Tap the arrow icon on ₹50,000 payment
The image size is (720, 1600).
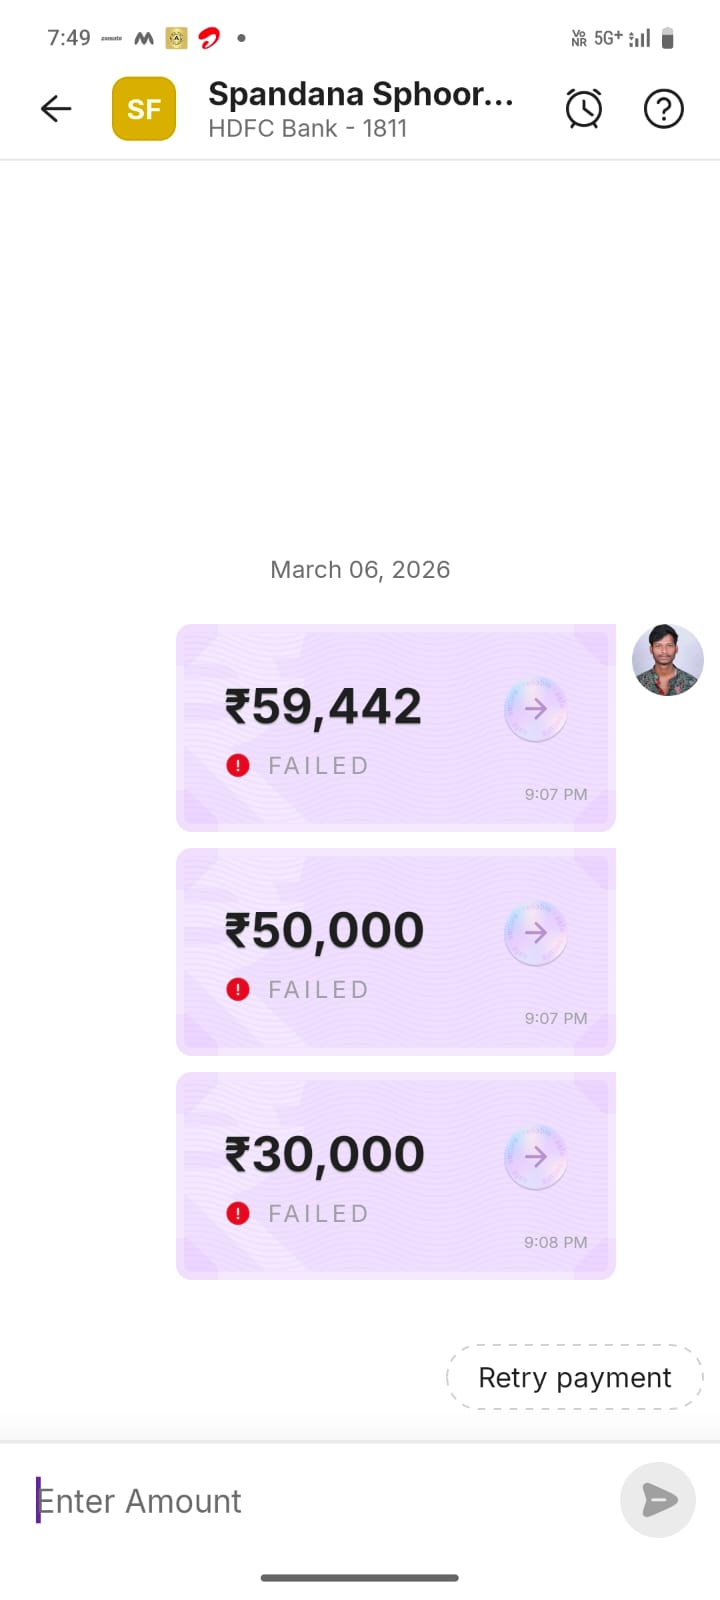[536, 933]
